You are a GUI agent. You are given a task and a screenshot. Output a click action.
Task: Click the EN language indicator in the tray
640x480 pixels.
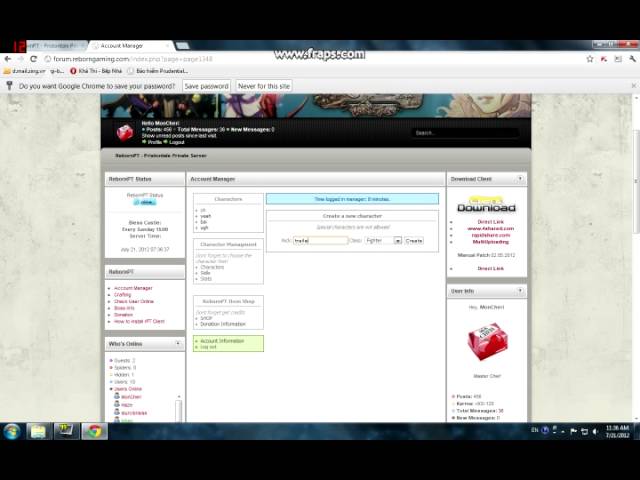(x=534, y=430)
